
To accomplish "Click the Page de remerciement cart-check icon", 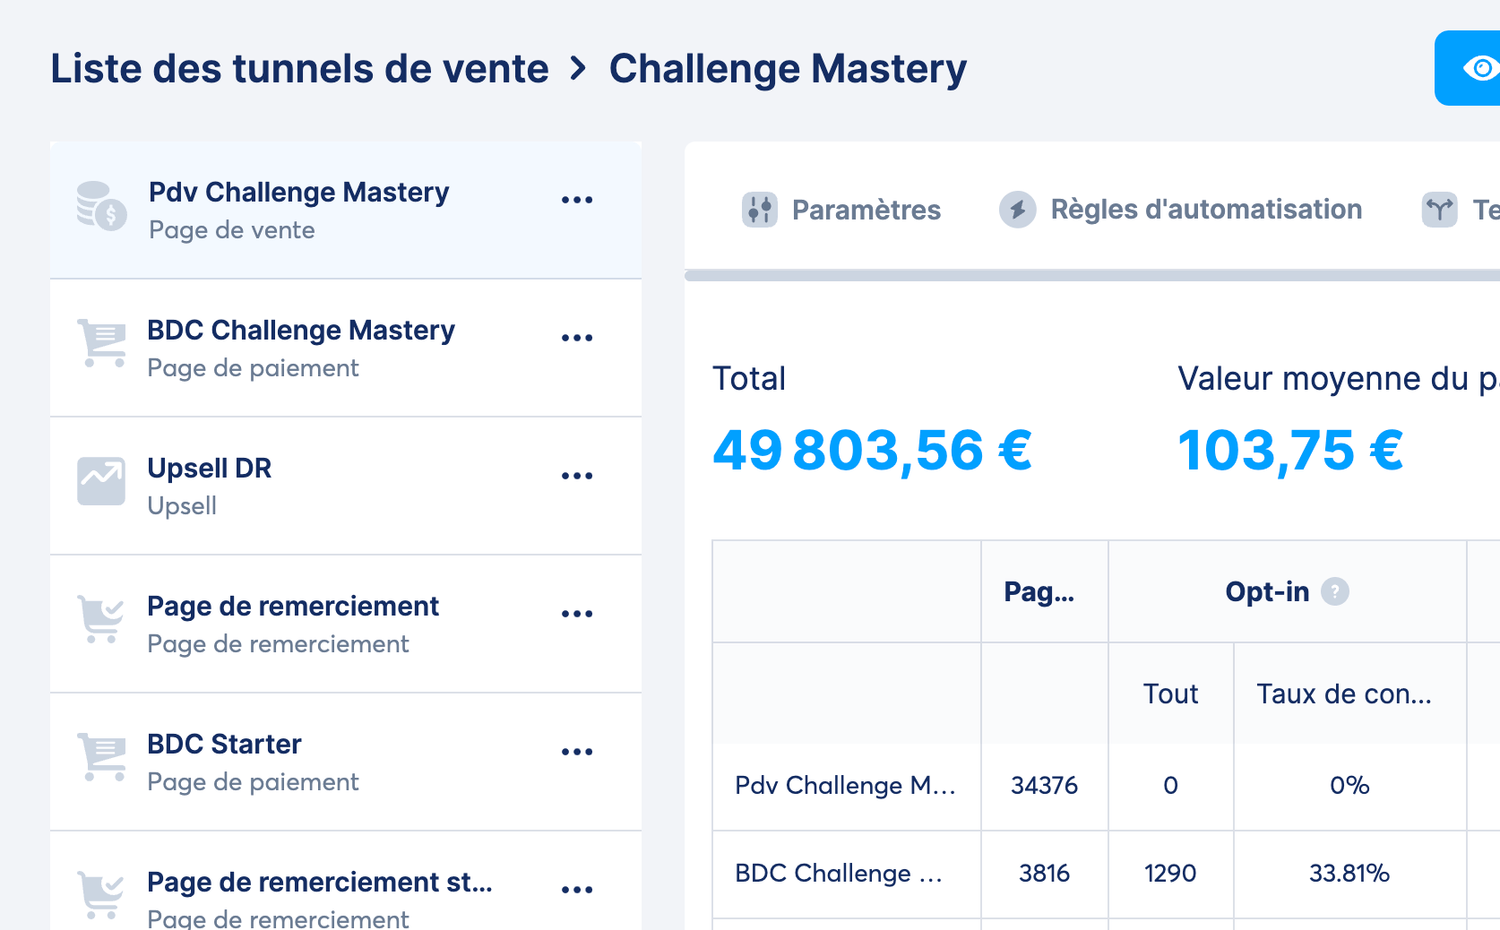I will [x=102, y=619].
